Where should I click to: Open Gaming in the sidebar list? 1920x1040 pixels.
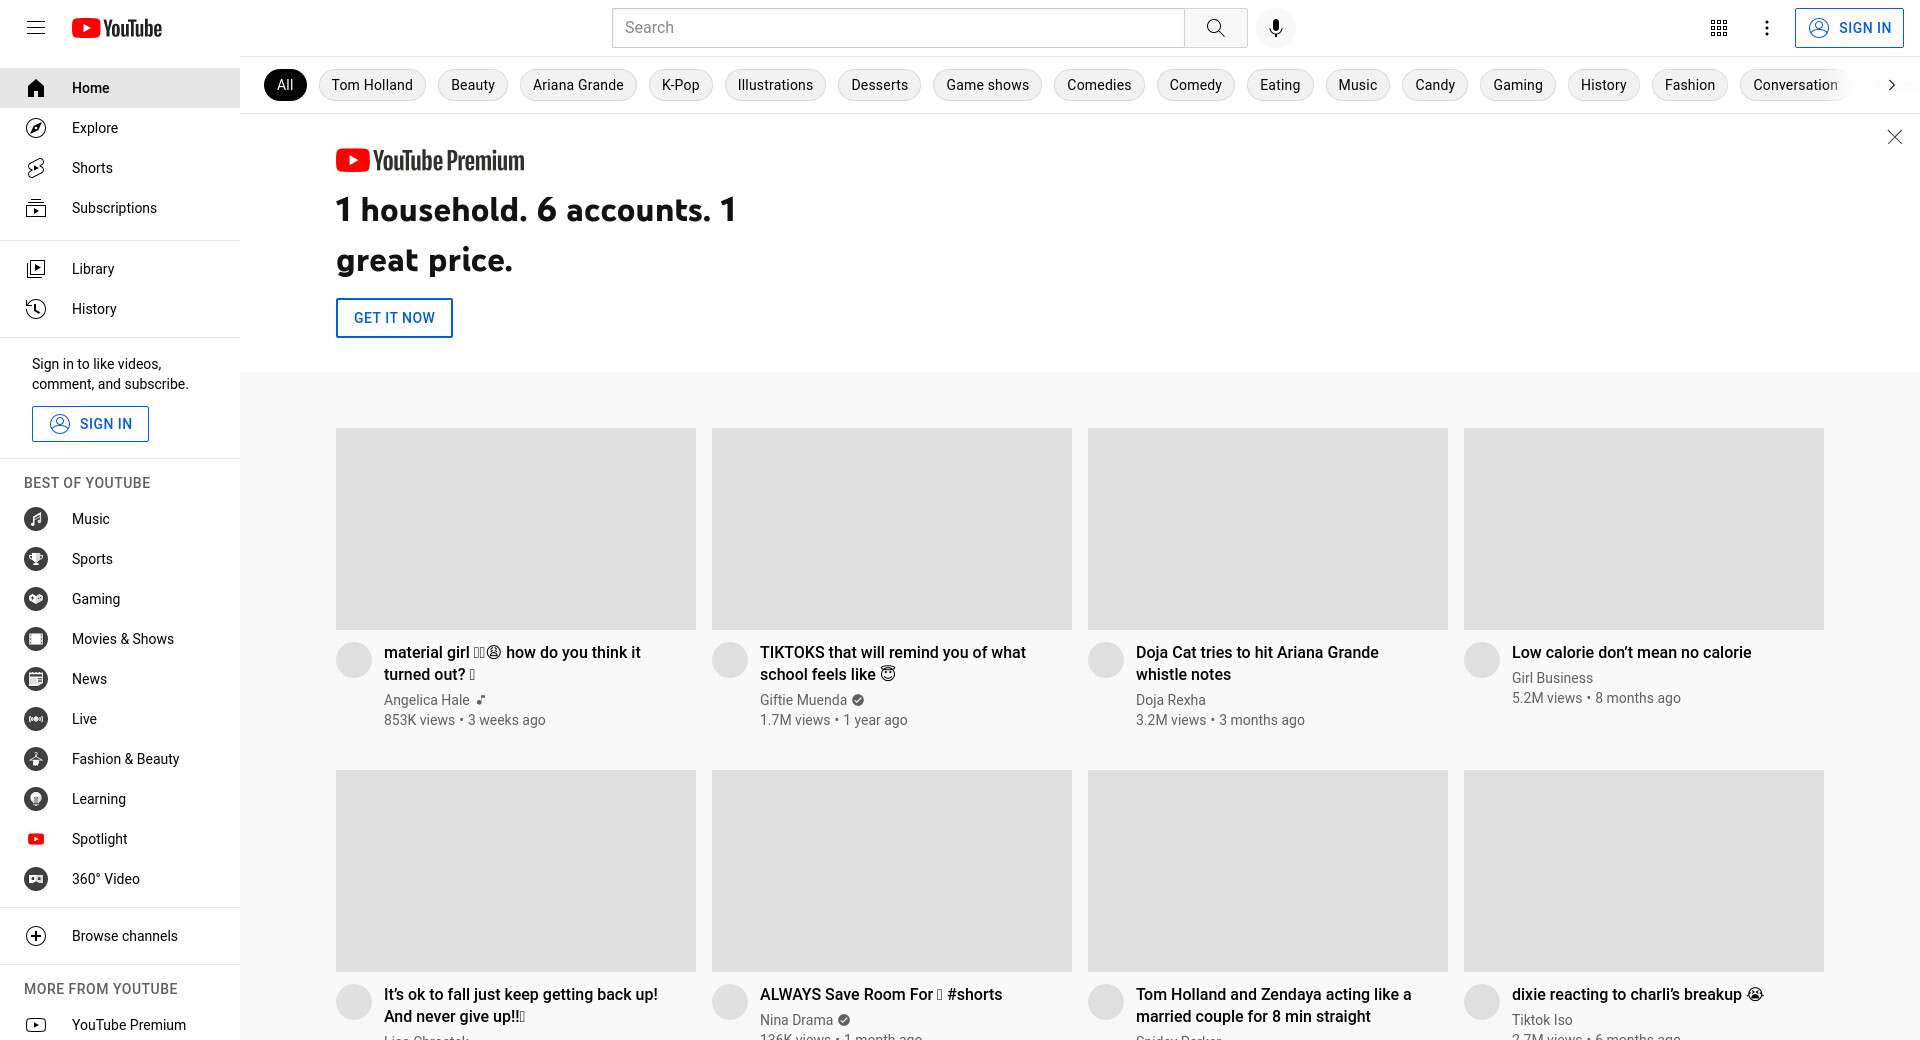120,599
